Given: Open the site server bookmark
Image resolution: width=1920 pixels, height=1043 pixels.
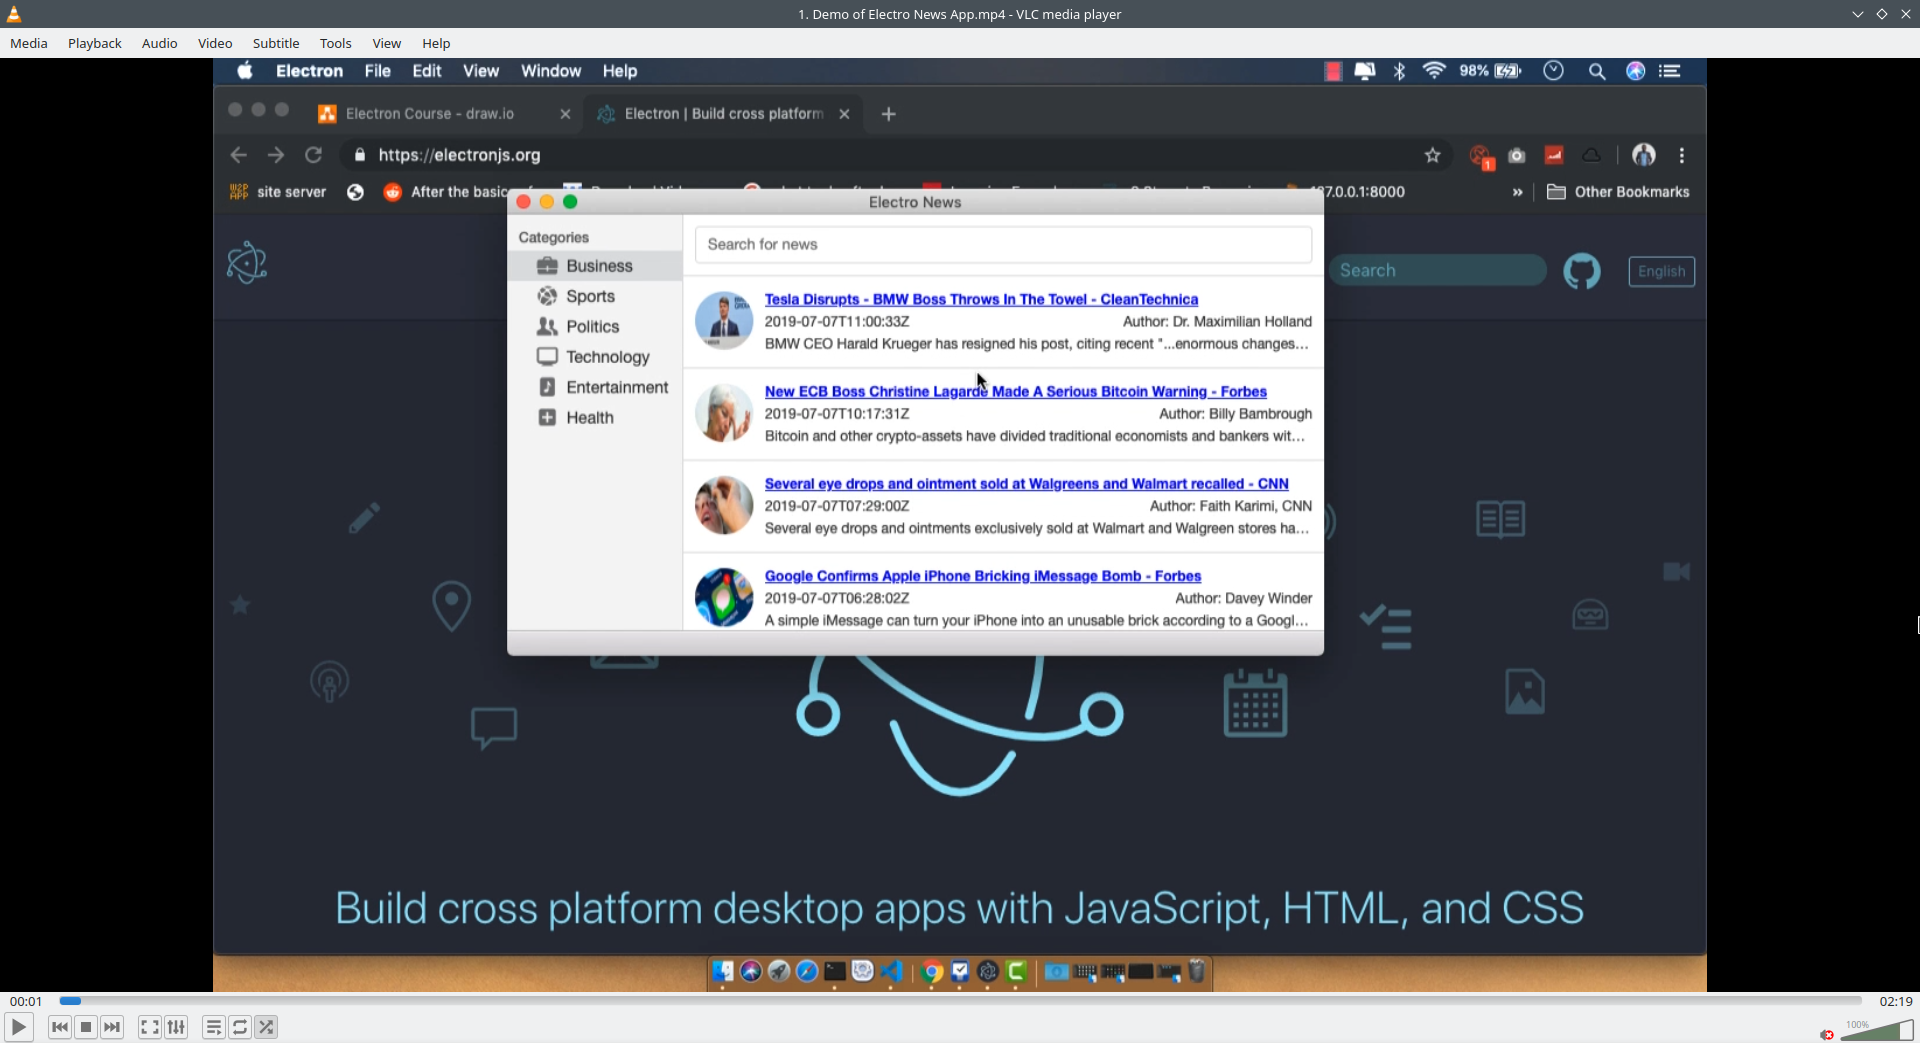Looking at the screenshot, I should (278, 192).
